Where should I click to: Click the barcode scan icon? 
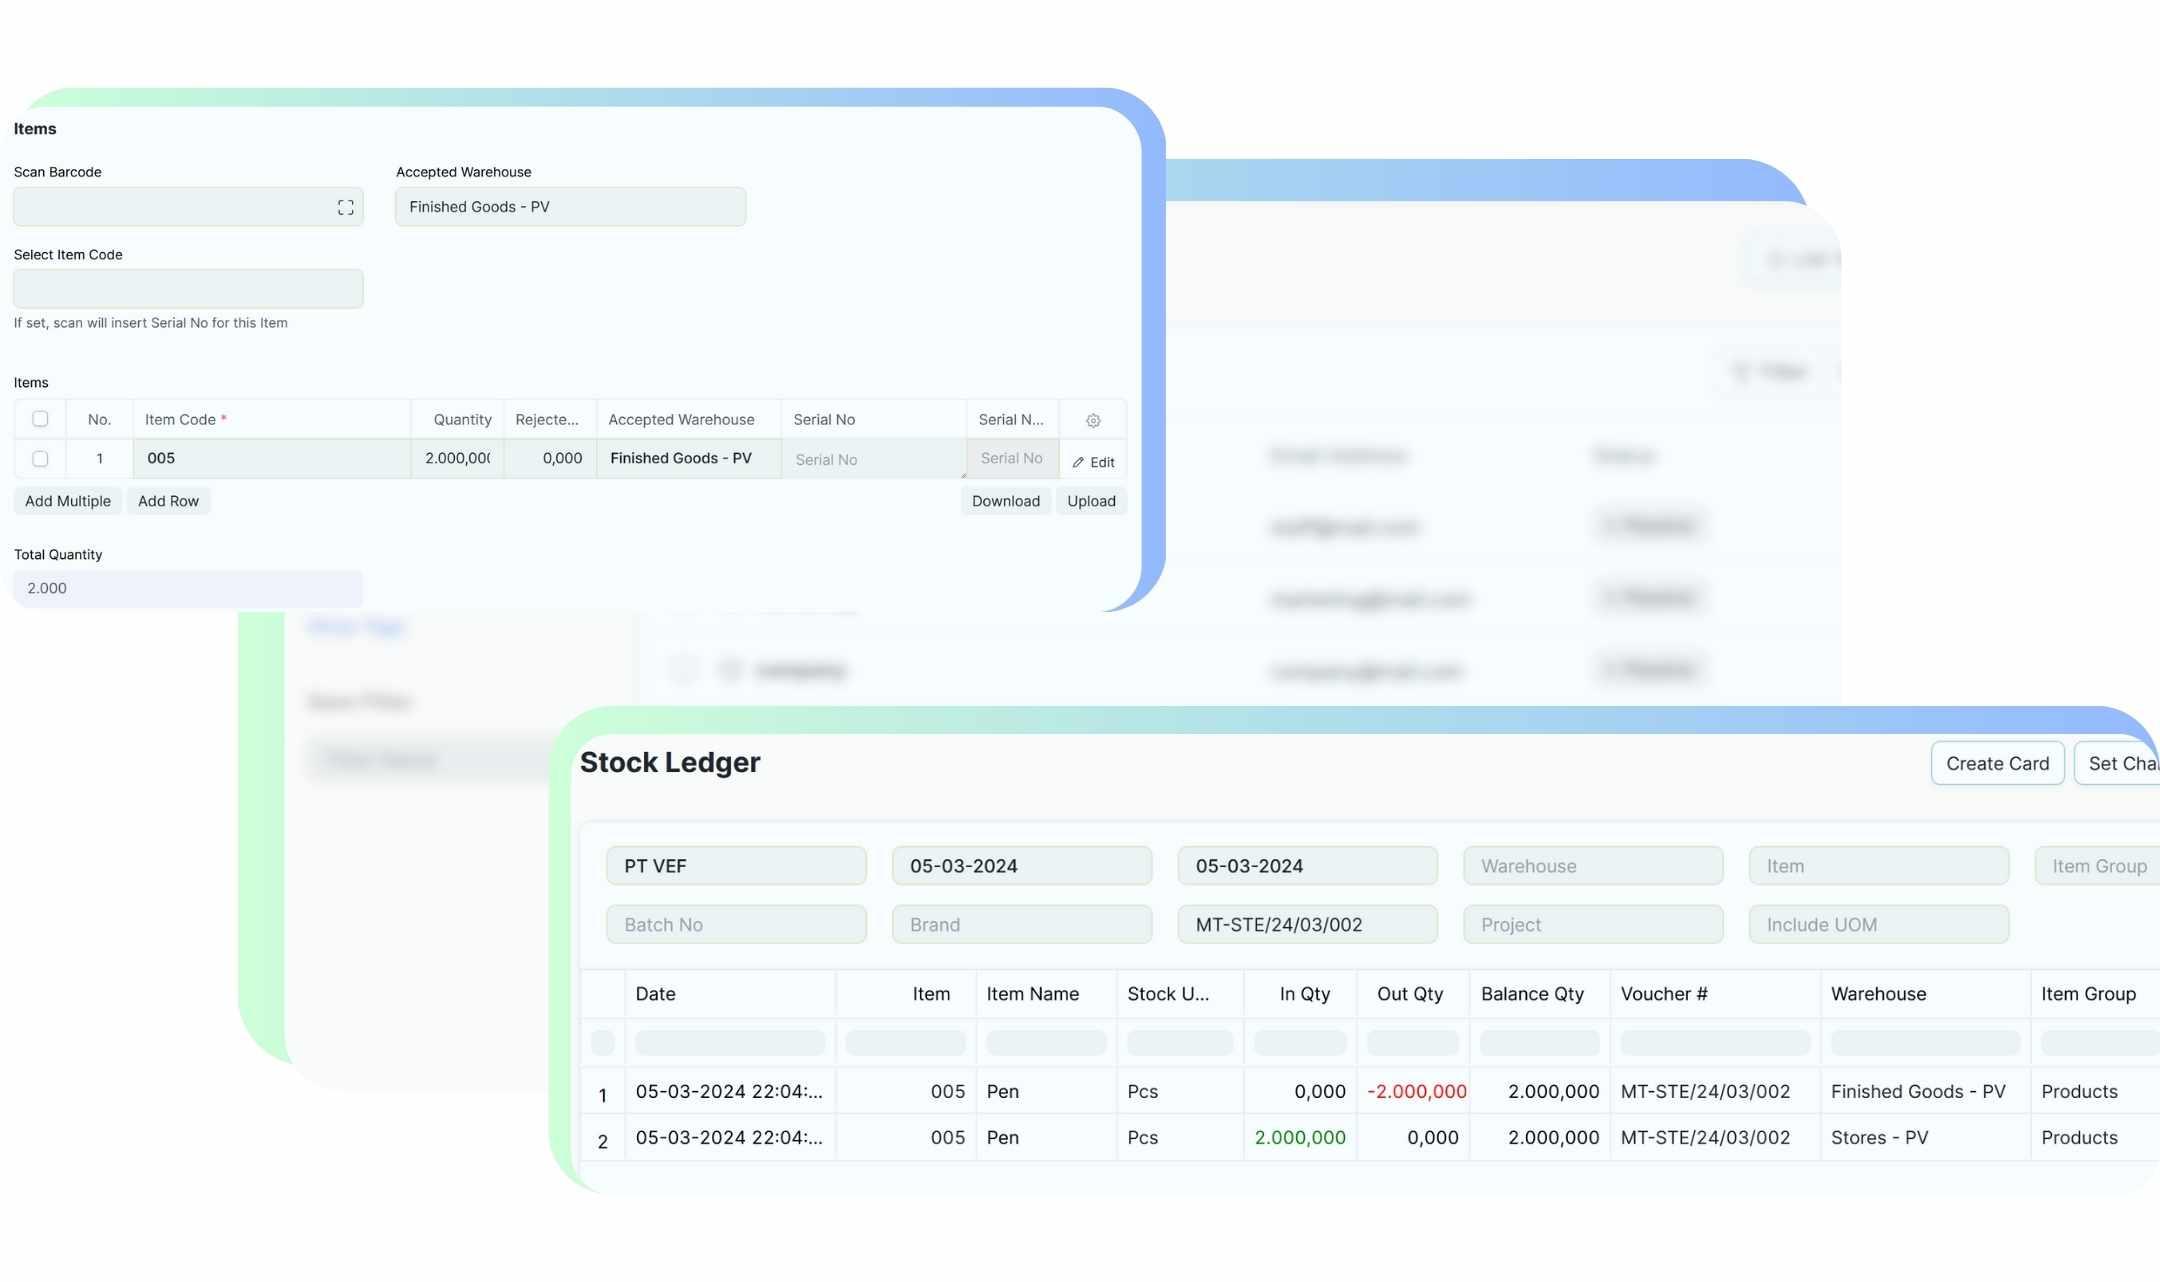tap(345, 207)
